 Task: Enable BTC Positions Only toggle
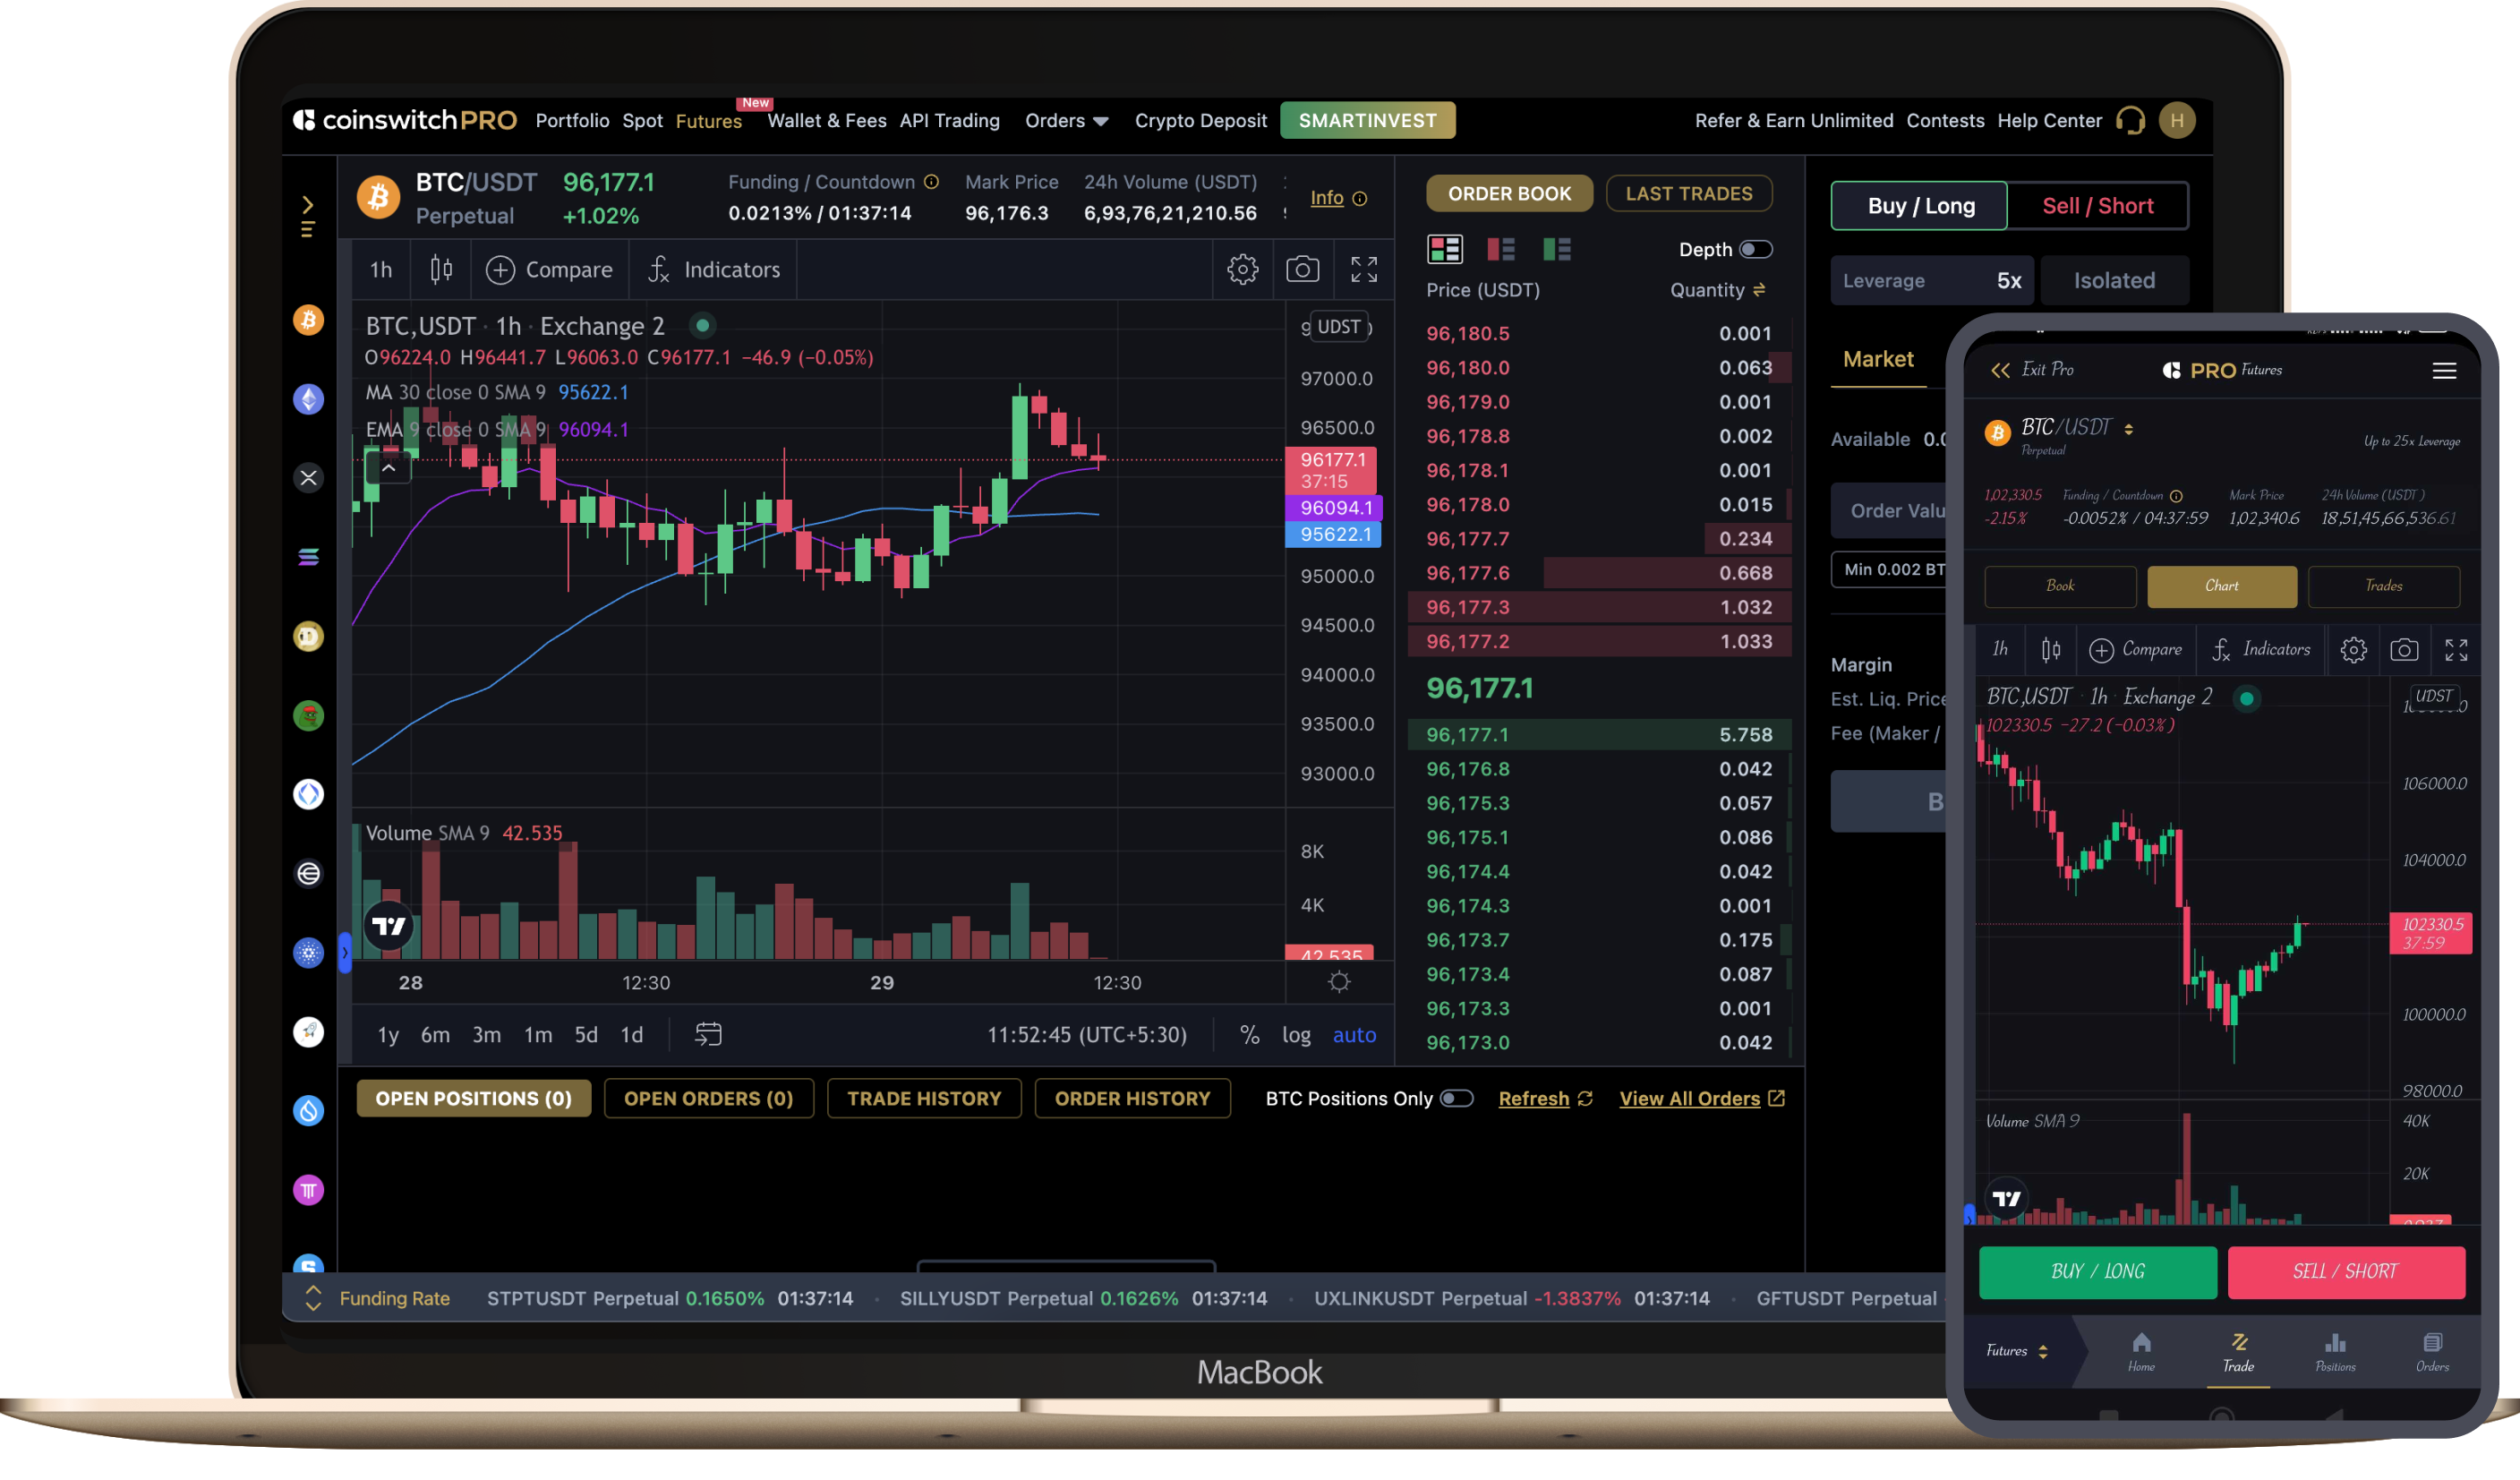[x=1456, y=1098]
